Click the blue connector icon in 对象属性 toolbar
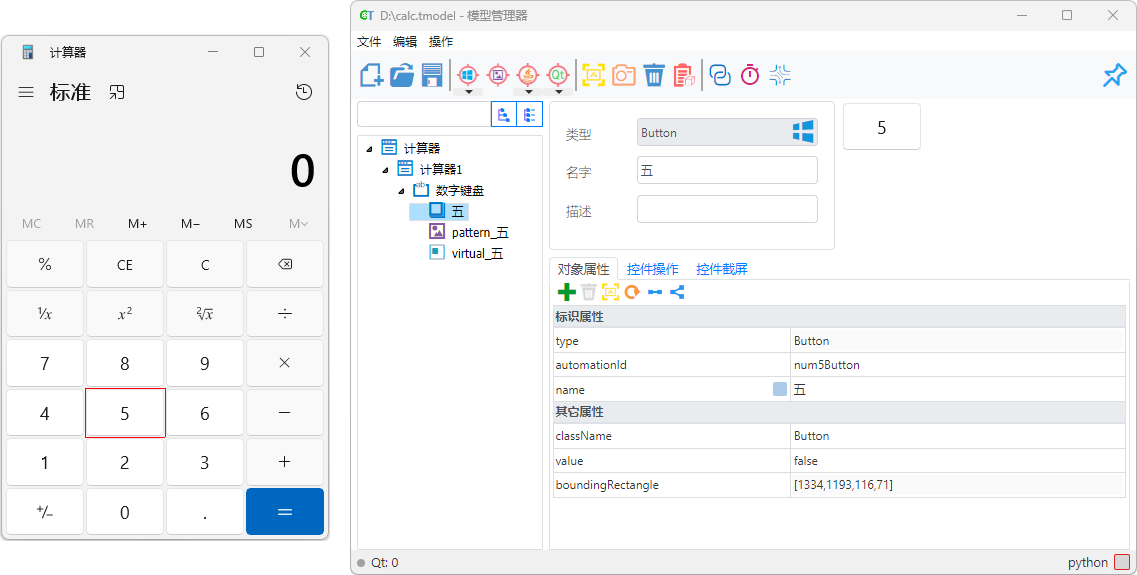This screenshot has height=575, width=1137. [655, 292]
